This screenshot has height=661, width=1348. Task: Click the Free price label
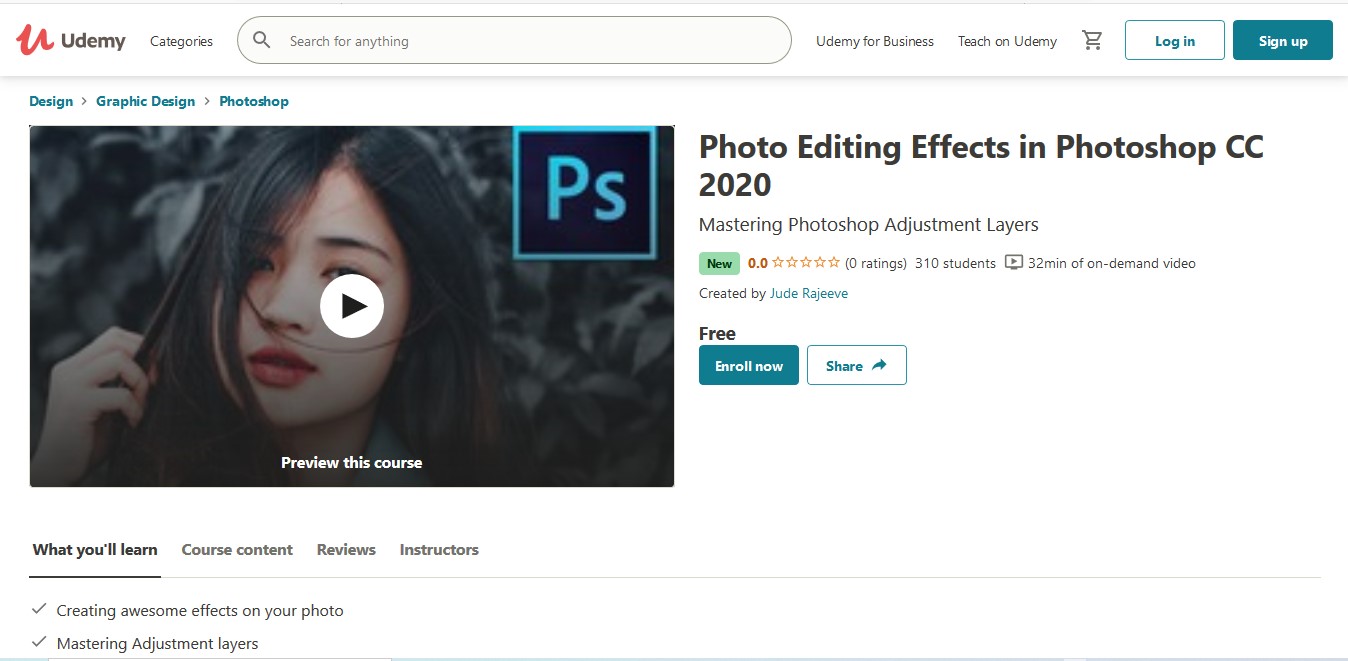click(x=717, y=333)
